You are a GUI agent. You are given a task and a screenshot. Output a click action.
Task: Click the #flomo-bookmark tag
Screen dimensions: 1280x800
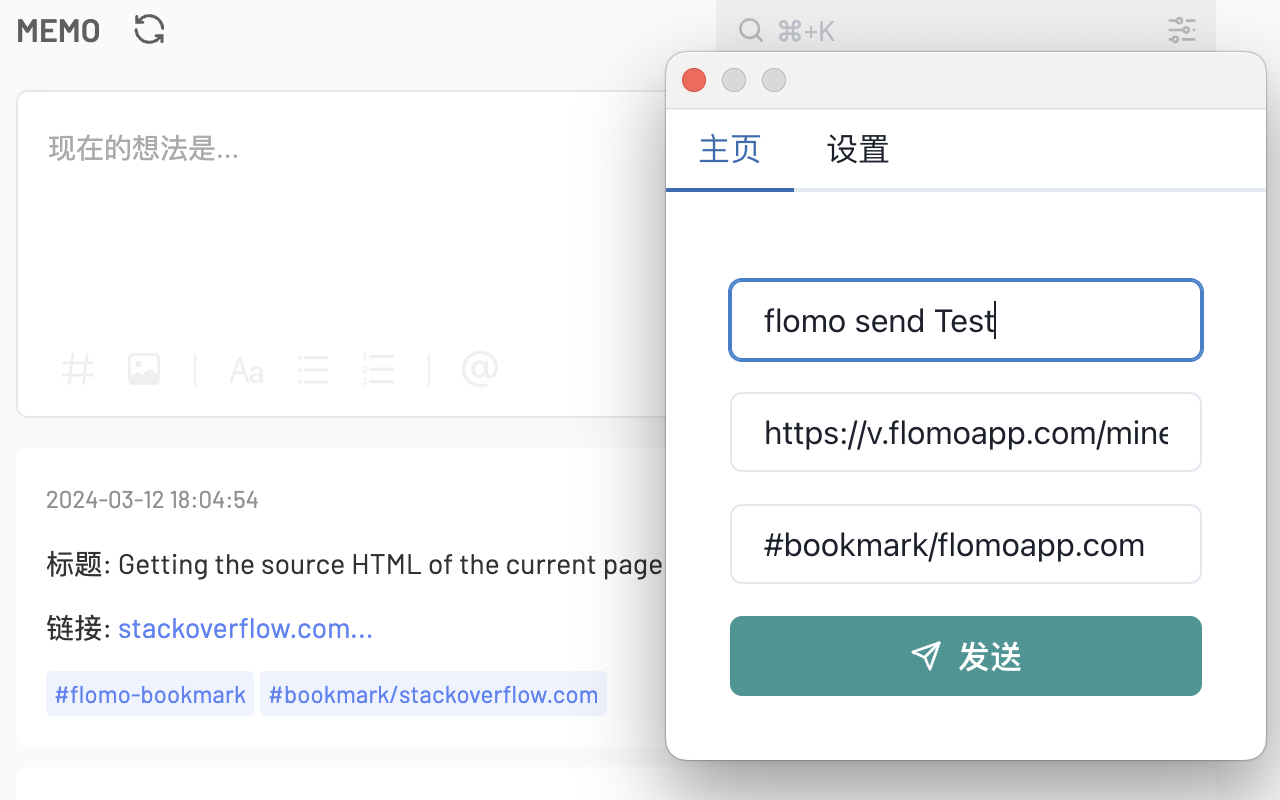pyautogui.click(x=150, y=694)
